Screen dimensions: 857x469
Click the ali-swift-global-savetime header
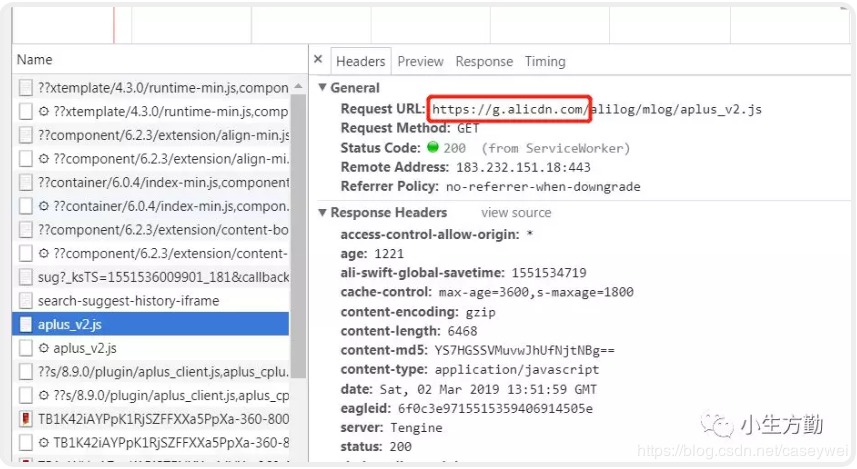coord(463,273)
